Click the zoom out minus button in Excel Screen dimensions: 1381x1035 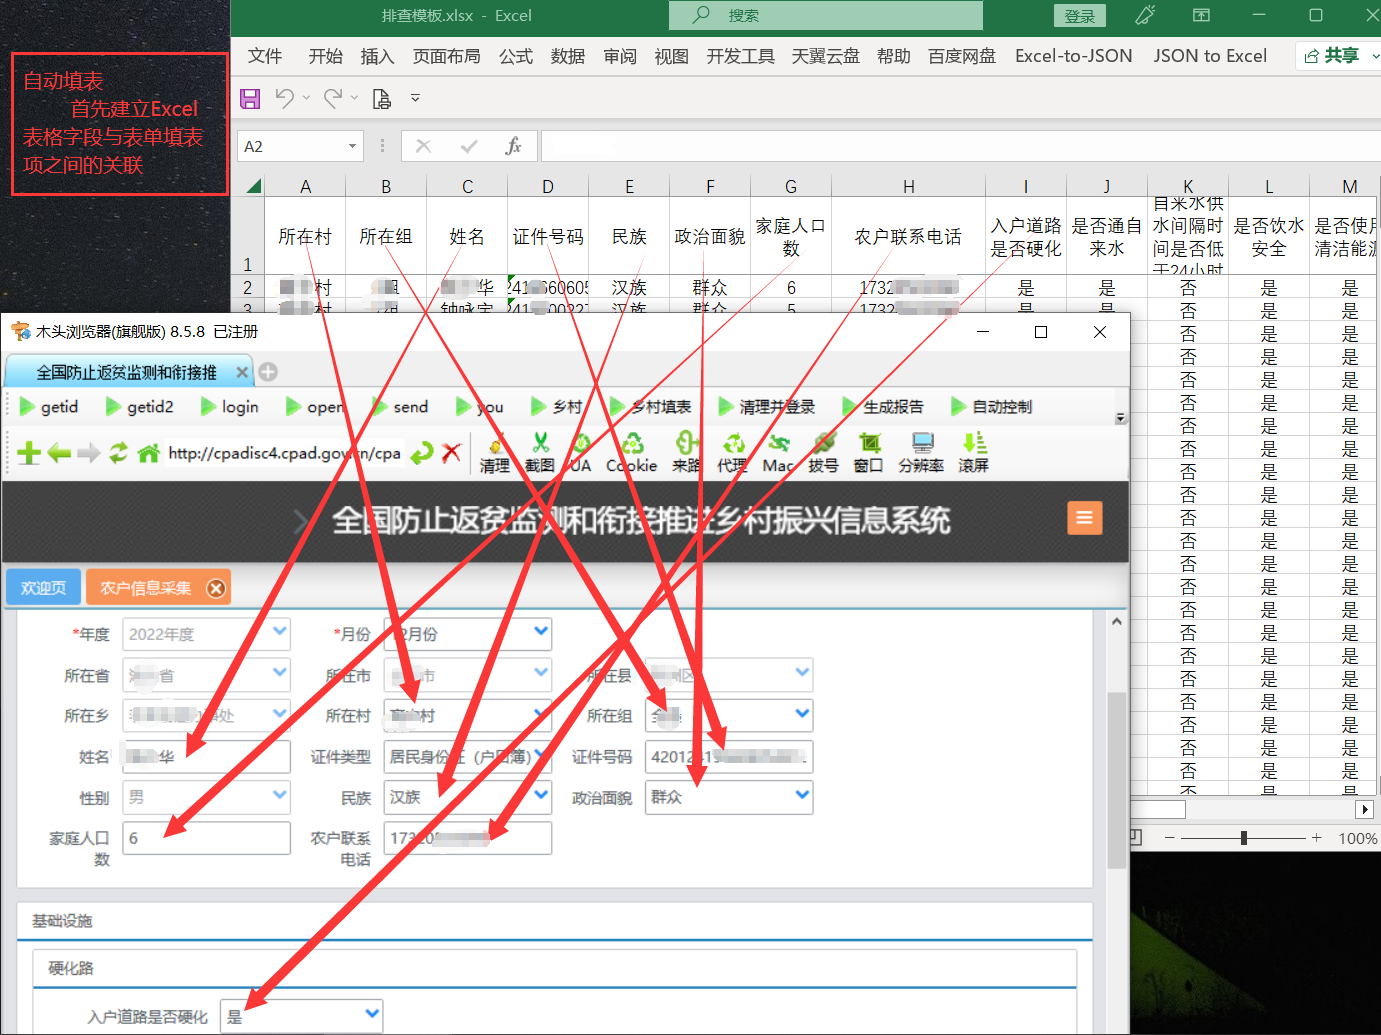[x=1169, y=838]
